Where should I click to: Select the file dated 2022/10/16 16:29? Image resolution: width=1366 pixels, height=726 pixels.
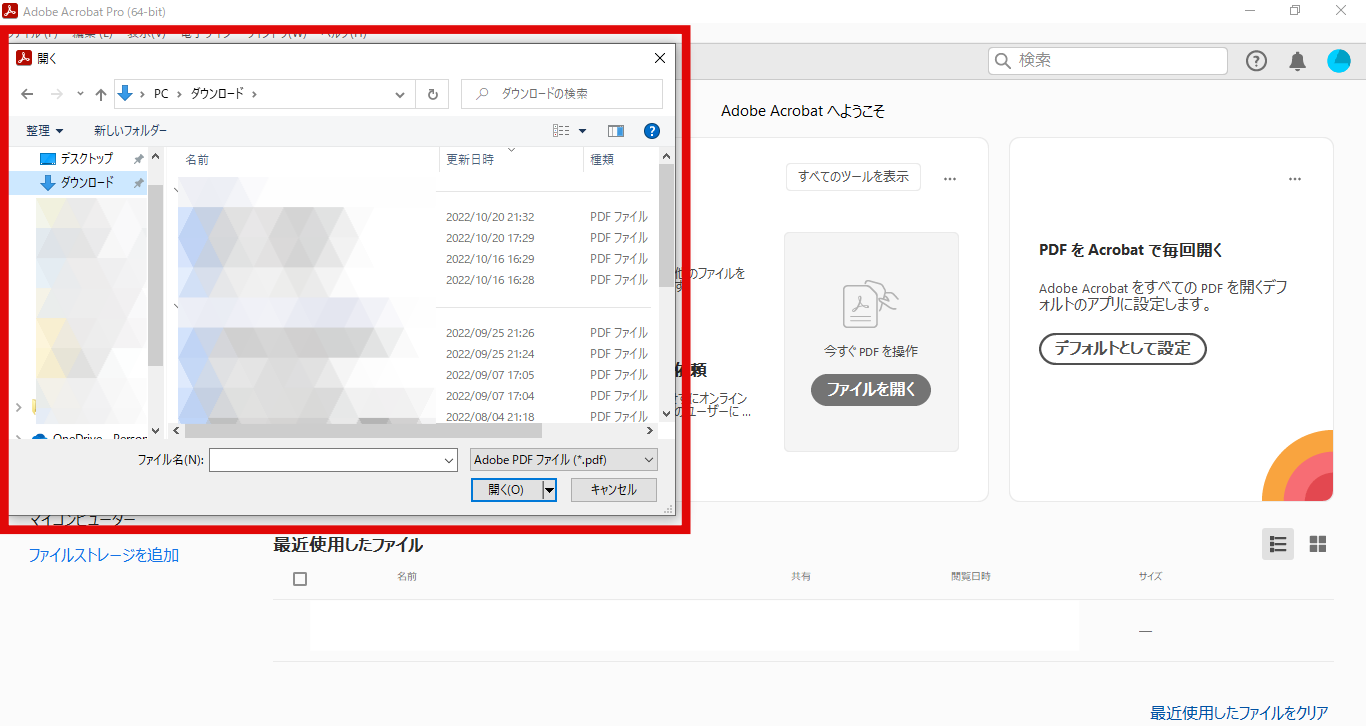point(412,259)
